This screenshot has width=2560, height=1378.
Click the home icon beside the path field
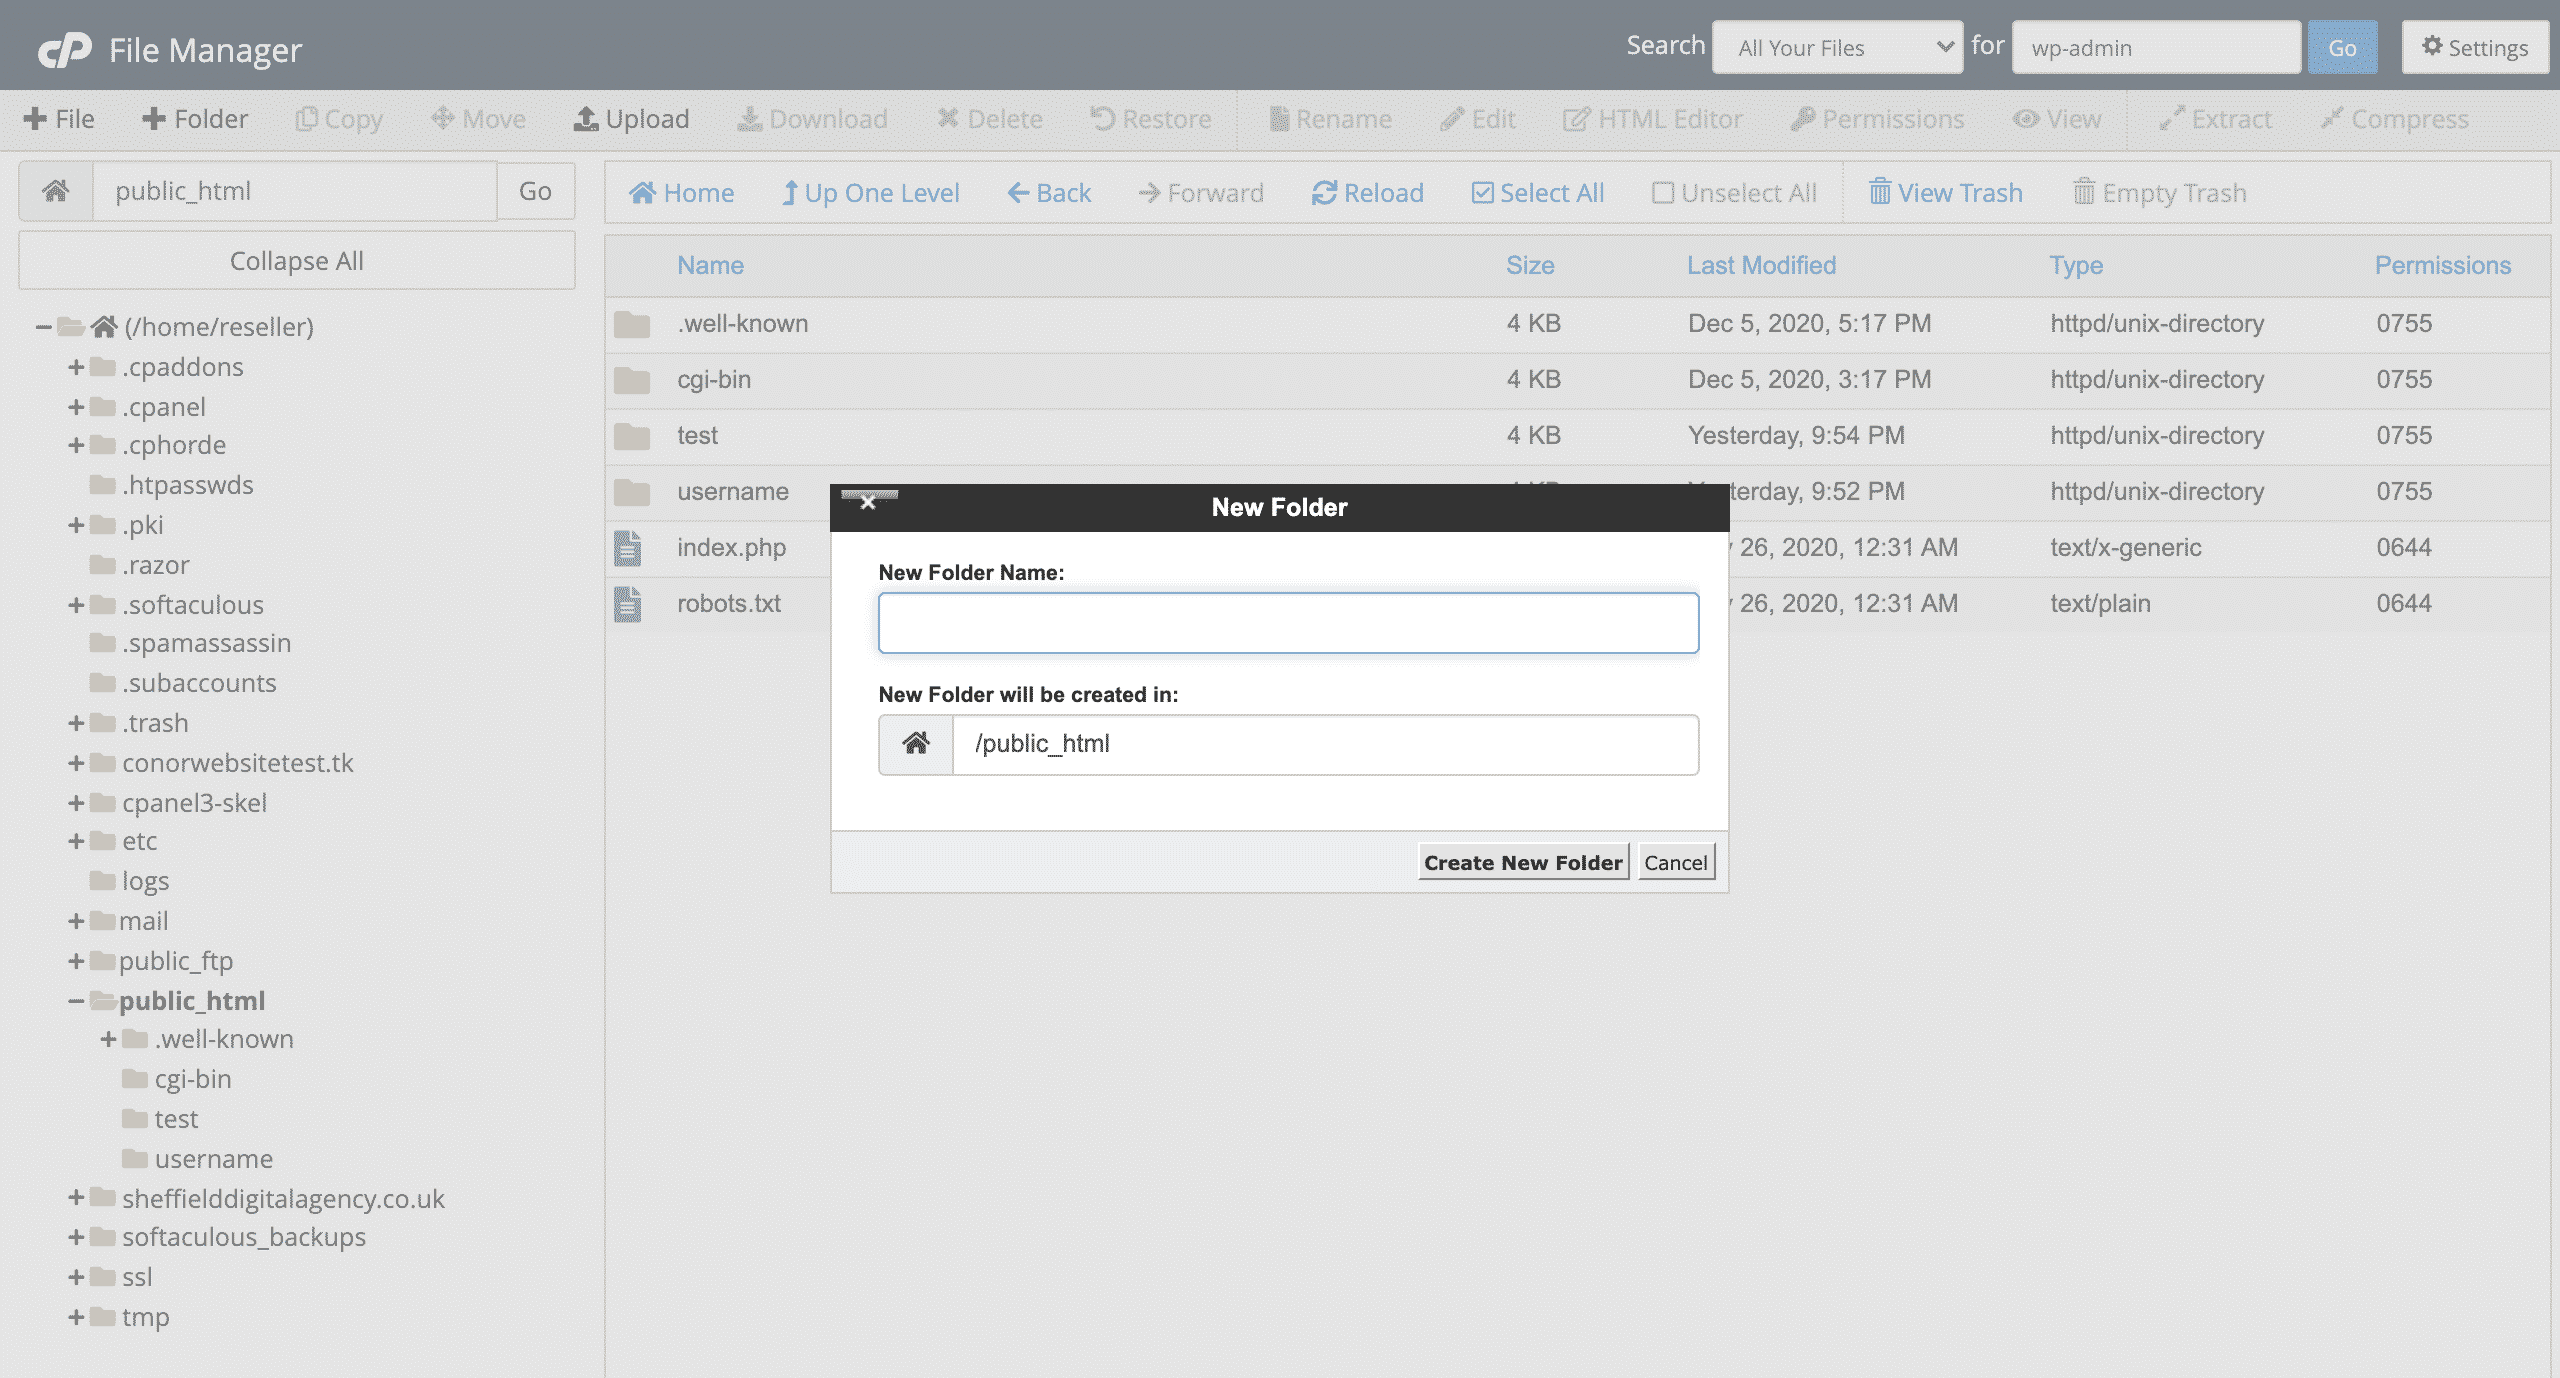56,191
